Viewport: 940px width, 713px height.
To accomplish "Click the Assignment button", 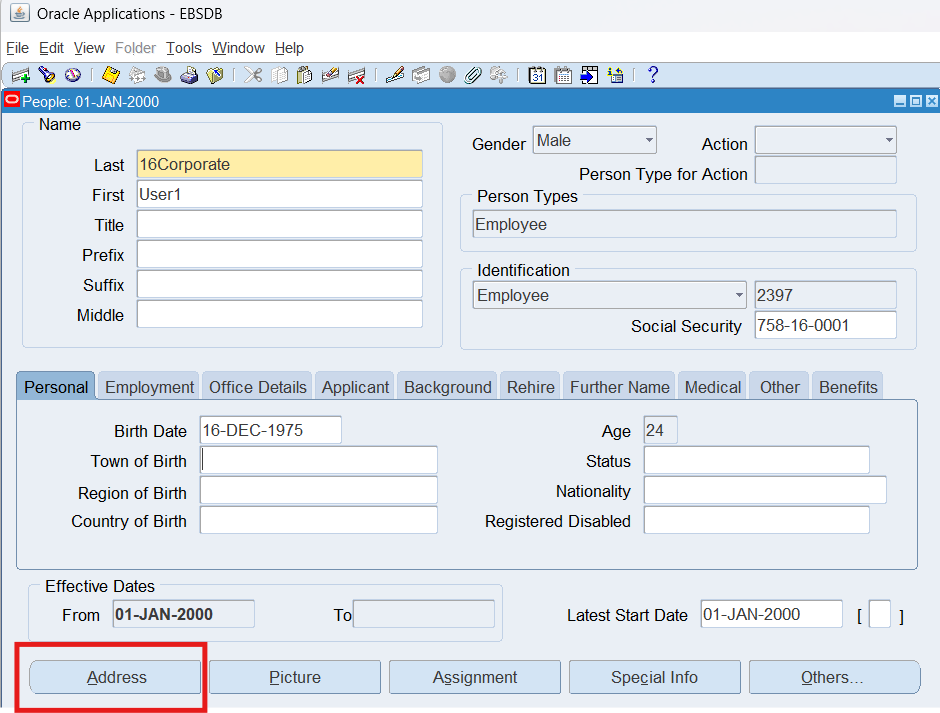I will click(475, 677).
